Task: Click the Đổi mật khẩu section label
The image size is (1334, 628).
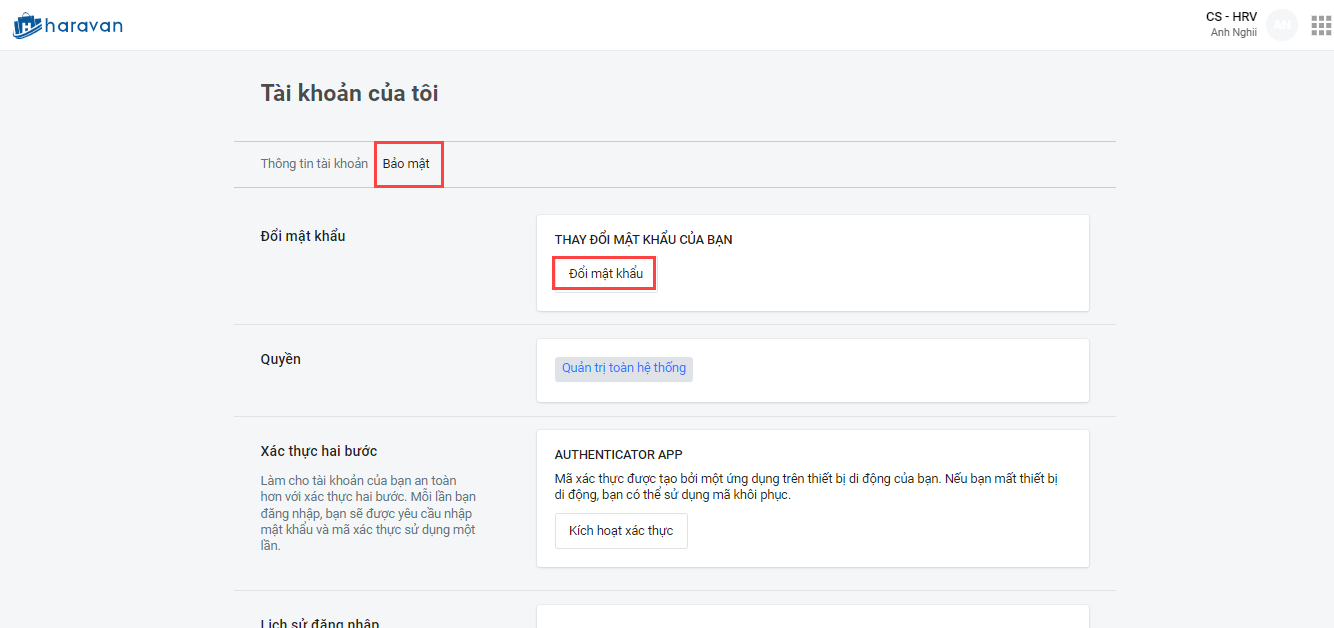Action: click(x=303, y=236)
